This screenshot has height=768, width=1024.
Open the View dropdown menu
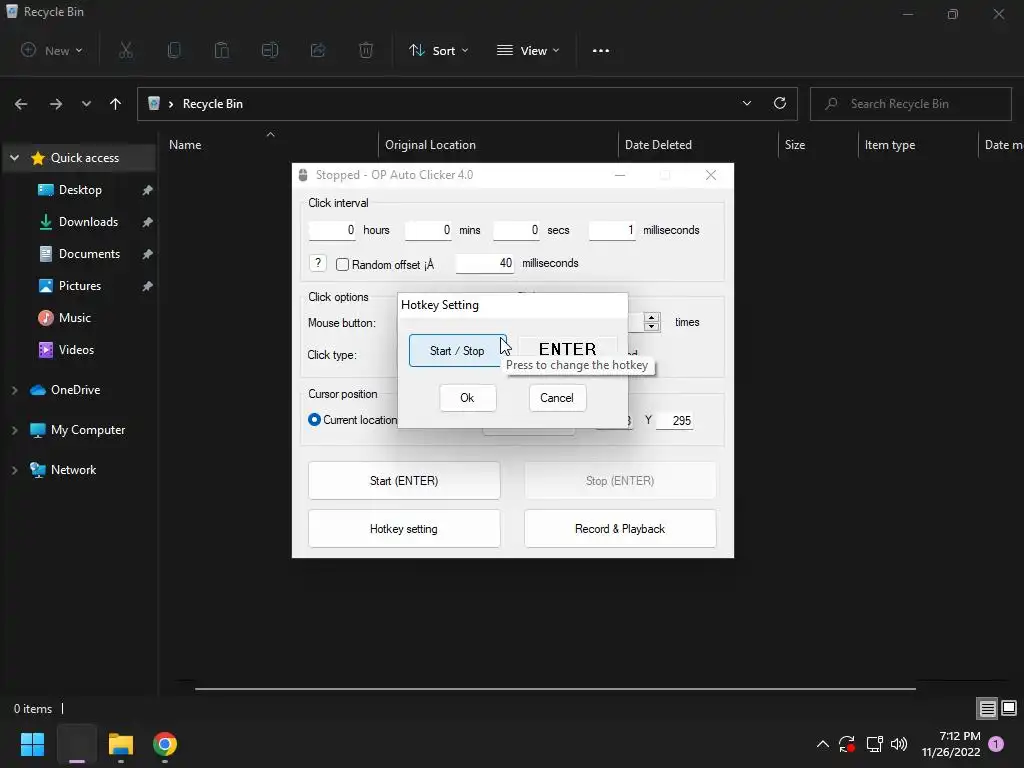click(x=528, y=50)
